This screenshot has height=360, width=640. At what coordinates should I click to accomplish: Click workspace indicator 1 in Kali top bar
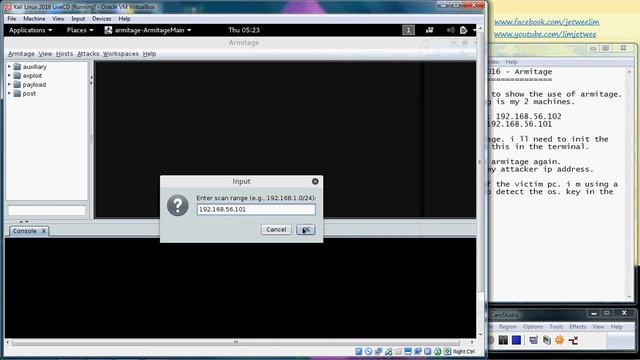click(x=409, y=30)
